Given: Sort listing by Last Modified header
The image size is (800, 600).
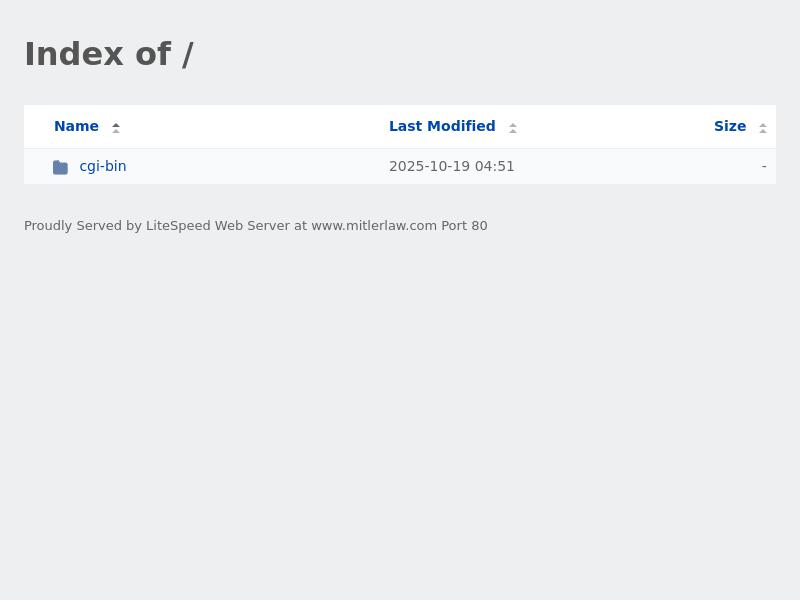Looking at the screenshot, I should (442, 126).
